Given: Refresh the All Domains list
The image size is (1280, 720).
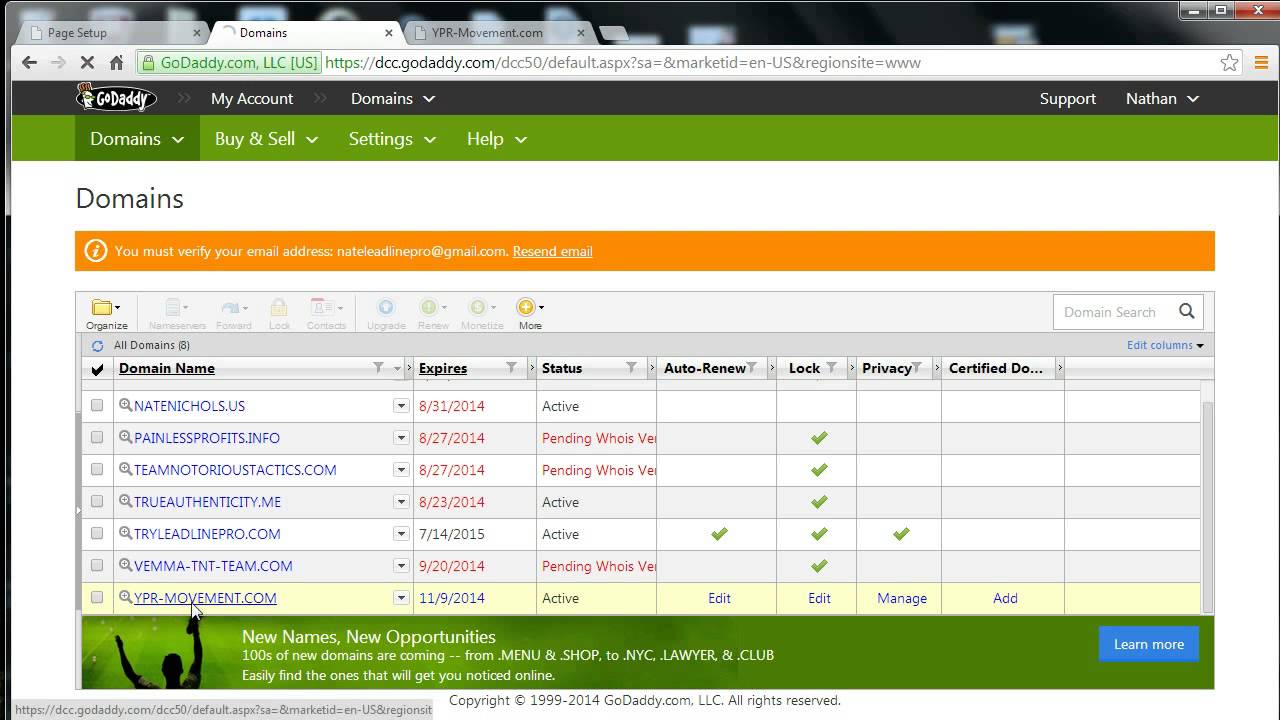Looking at the screenshot, I should 97,346.
